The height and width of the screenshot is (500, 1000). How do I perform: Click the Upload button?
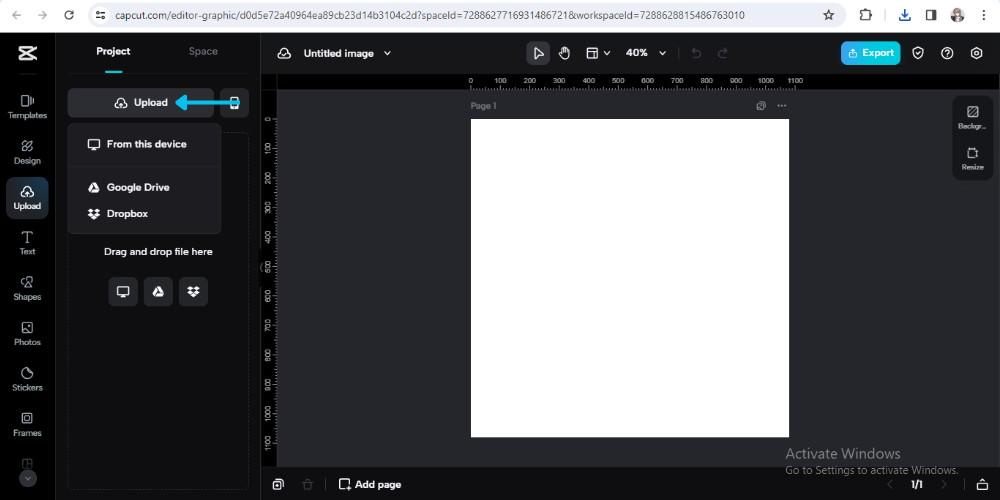click(x=141, y=103)
